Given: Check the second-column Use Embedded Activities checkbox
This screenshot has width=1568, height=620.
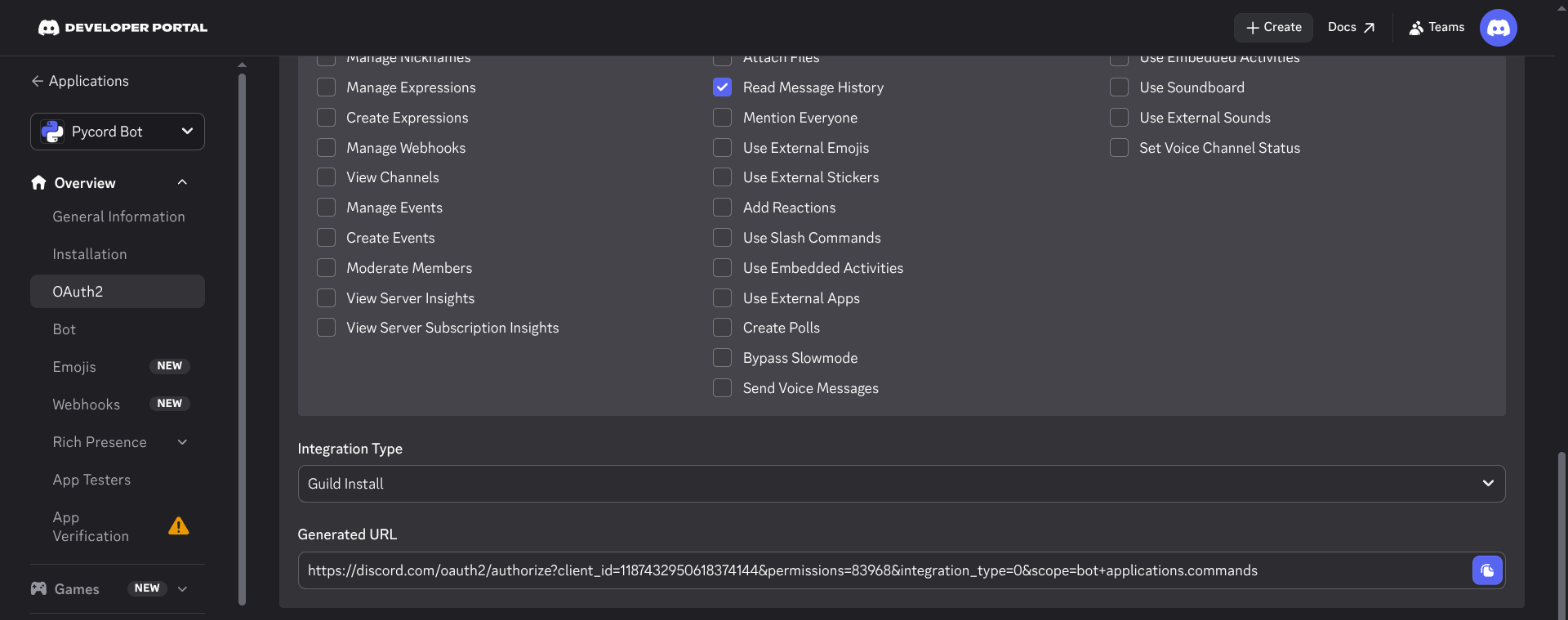Looking at the screenshot, I should point(722,267).
